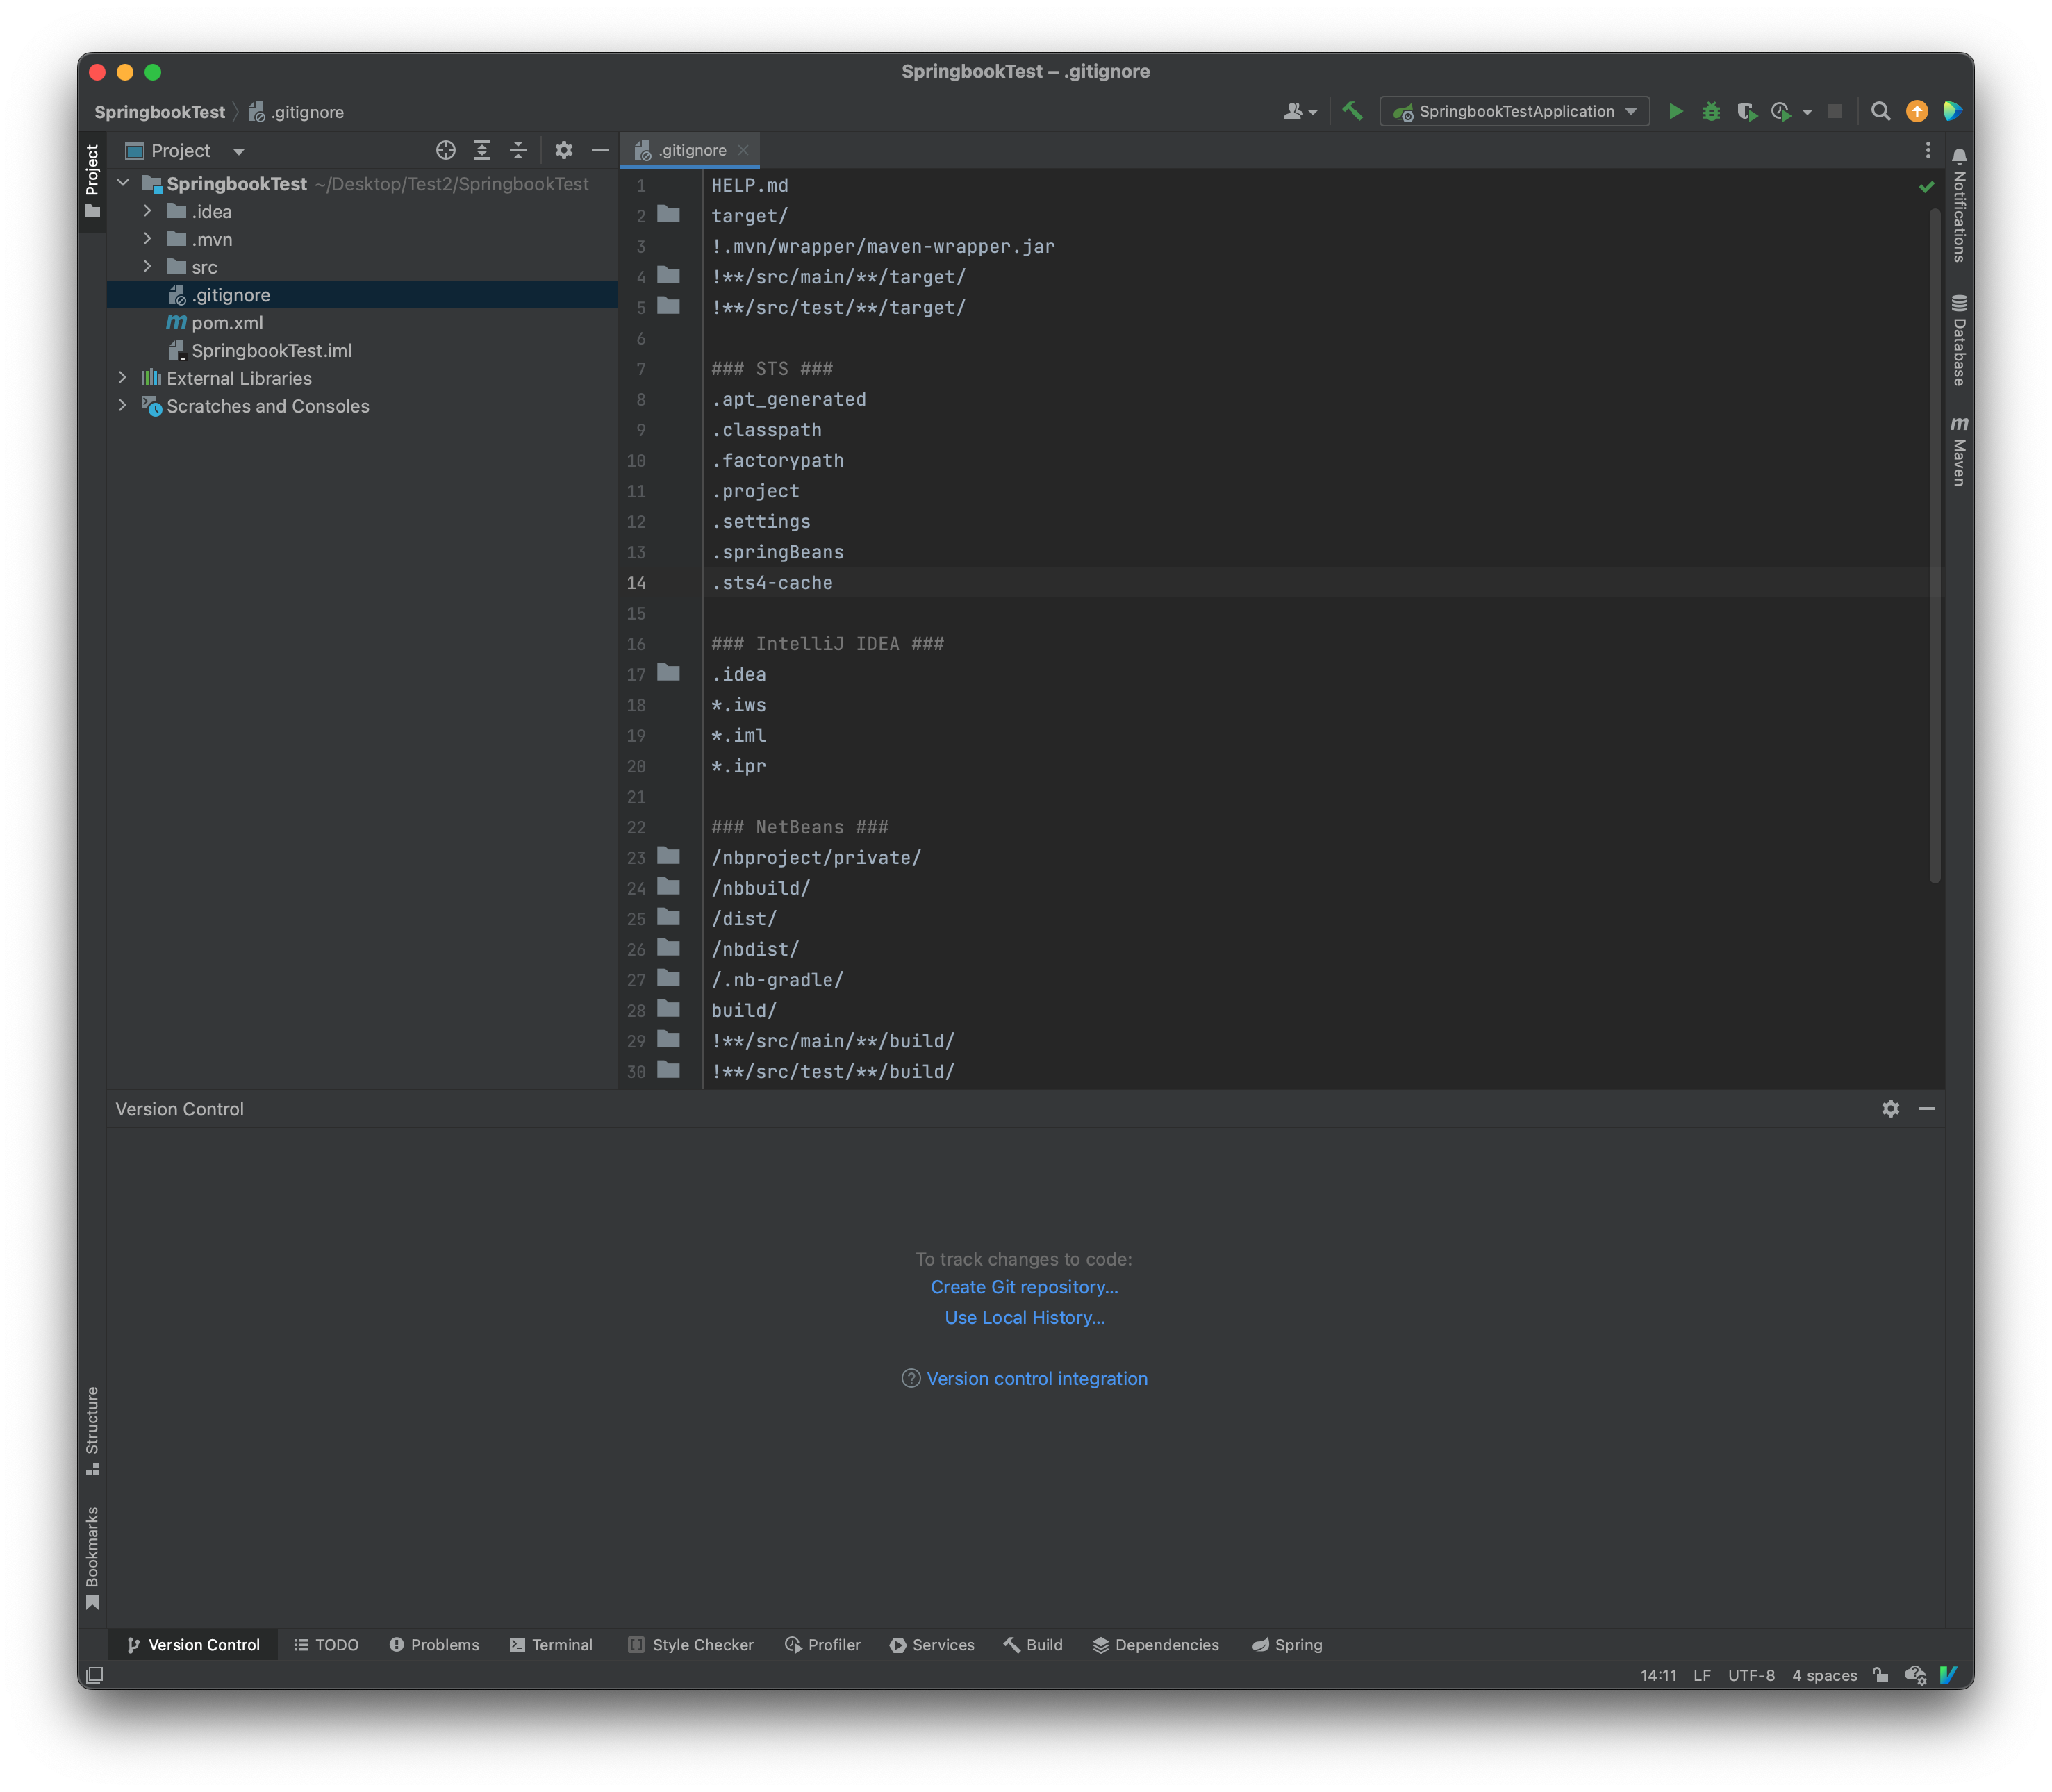Image resolution: width=2052 pixels, height=1792 pixels.
Task: Hide the Project panel with minus icon
Action: point(600,150)
